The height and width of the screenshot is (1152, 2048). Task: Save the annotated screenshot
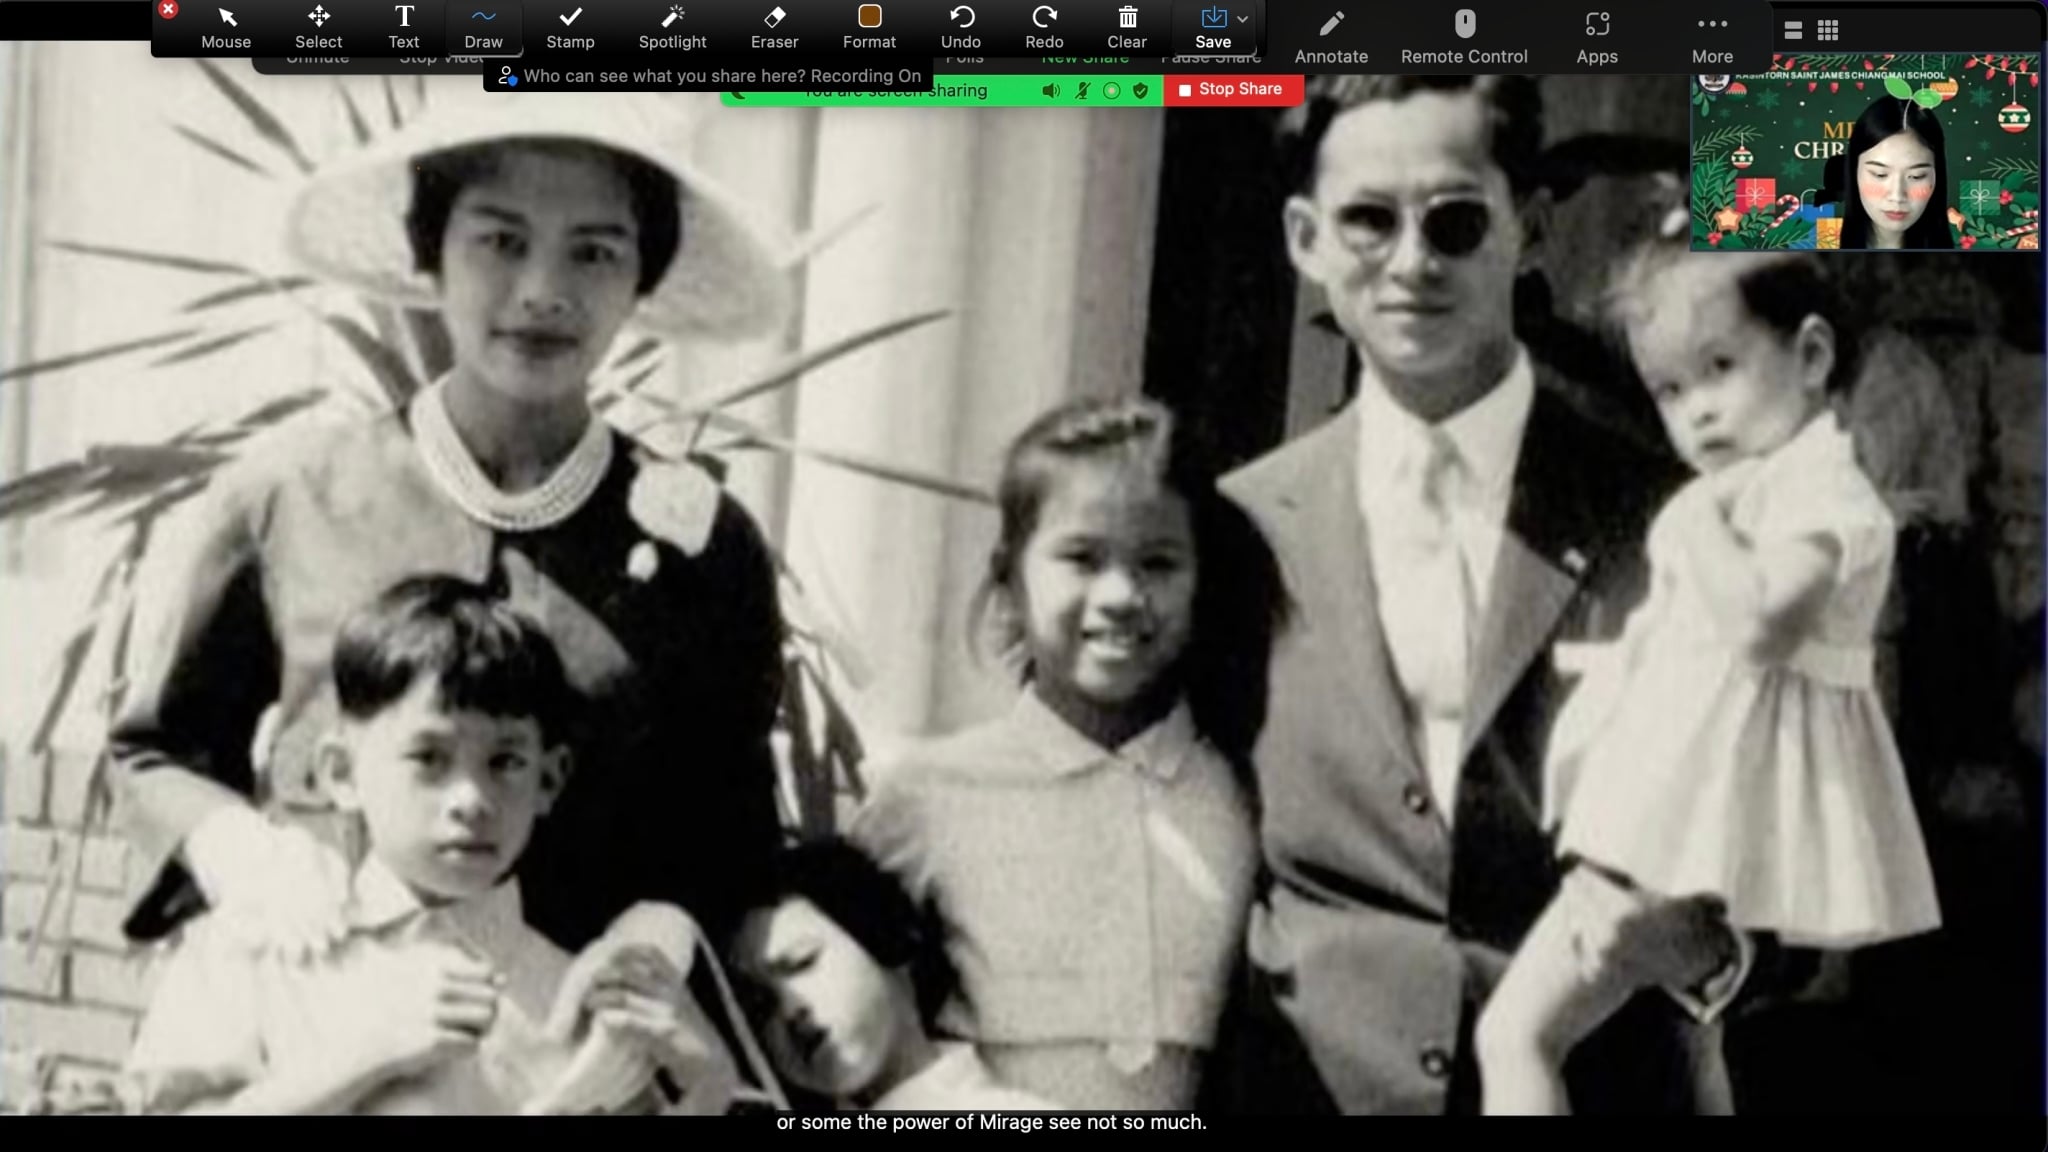pos(1212,27)
